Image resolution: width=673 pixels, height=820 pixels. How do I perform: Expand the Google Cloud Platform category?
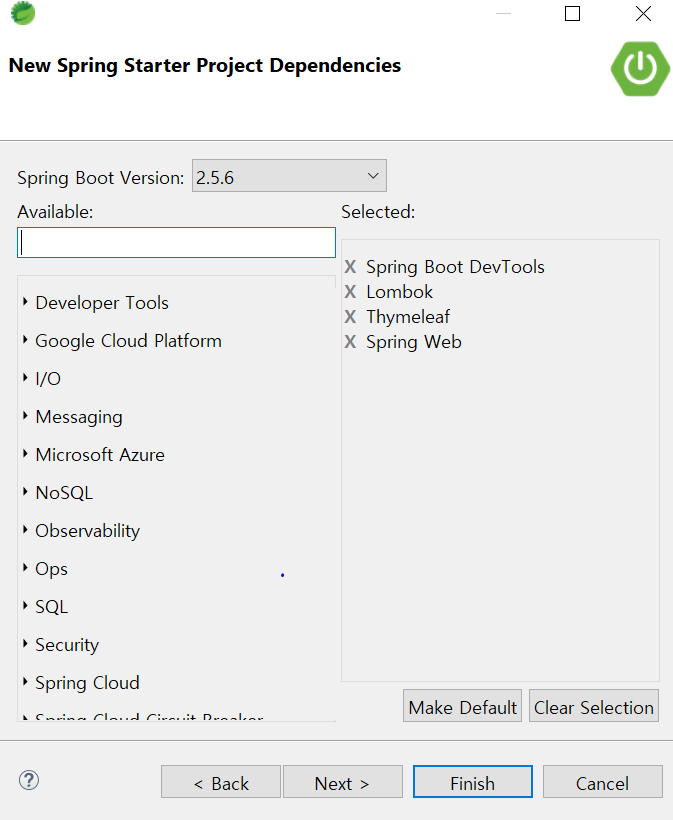25,339
